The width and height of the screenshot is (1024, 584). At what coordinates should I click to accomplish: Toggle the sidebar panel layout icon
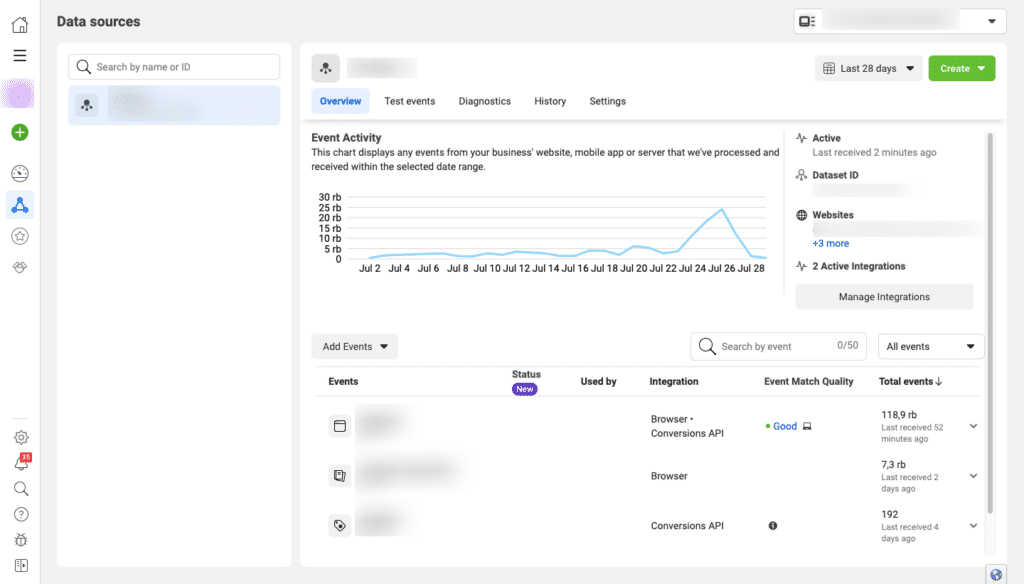click(x=21, y=566)
